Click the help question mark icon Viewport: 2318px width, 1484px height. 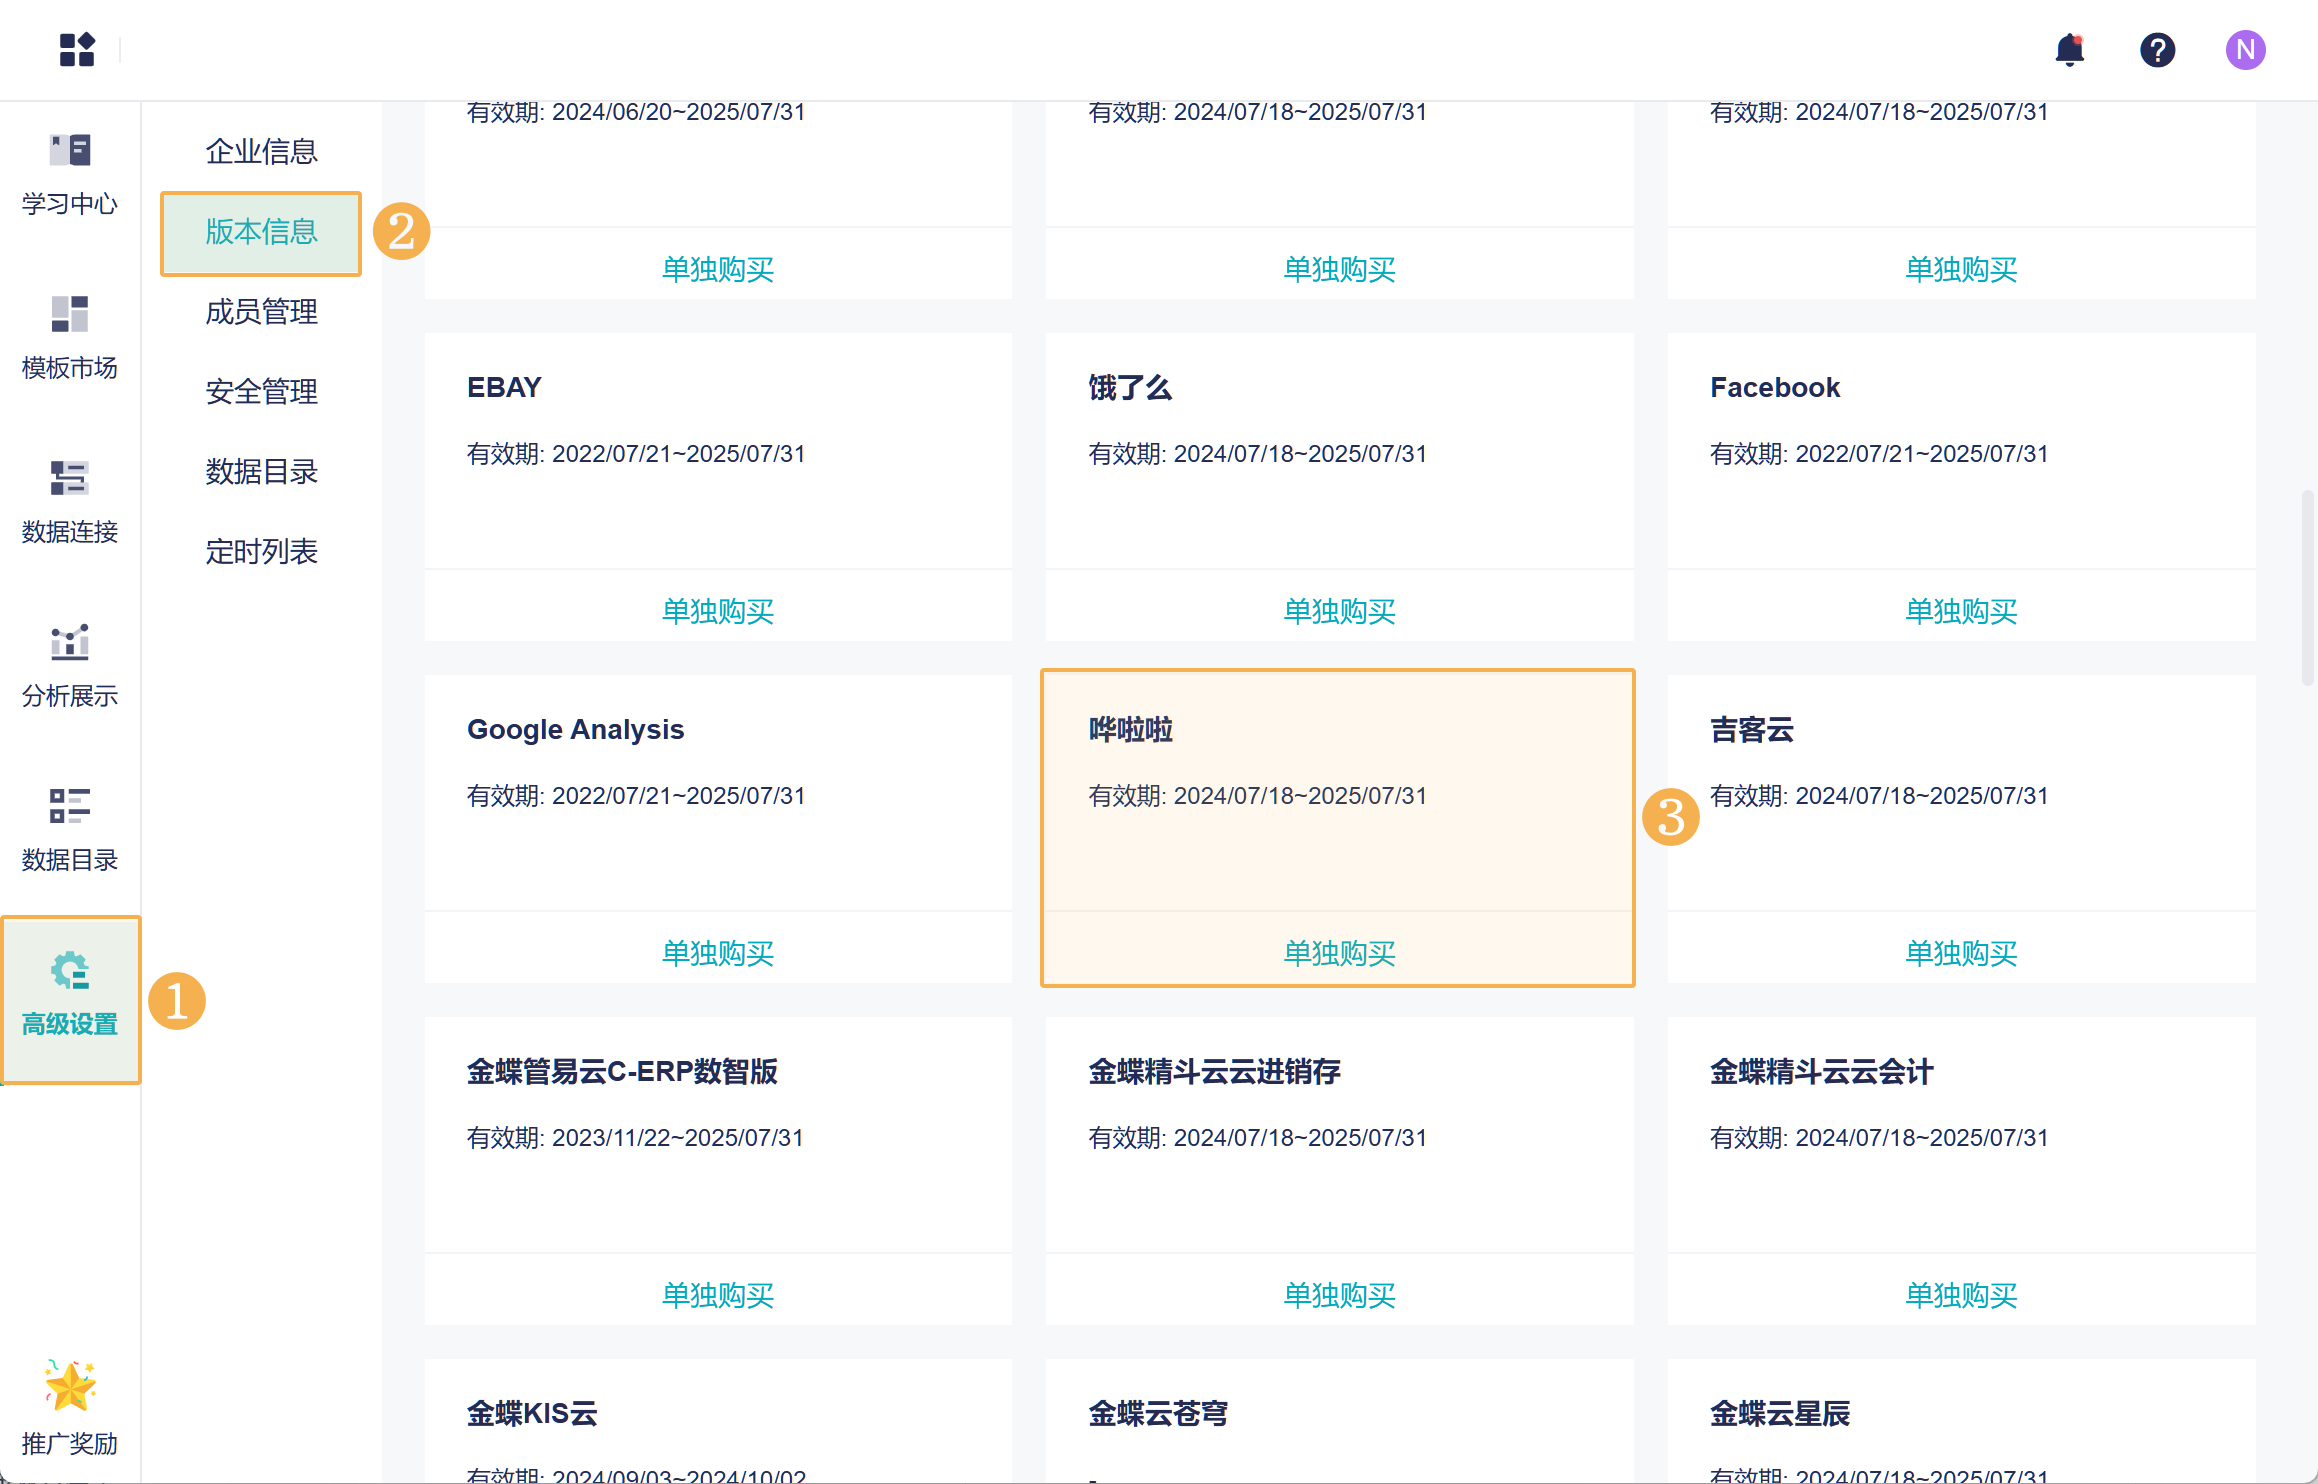click(x=2157, y=49)
